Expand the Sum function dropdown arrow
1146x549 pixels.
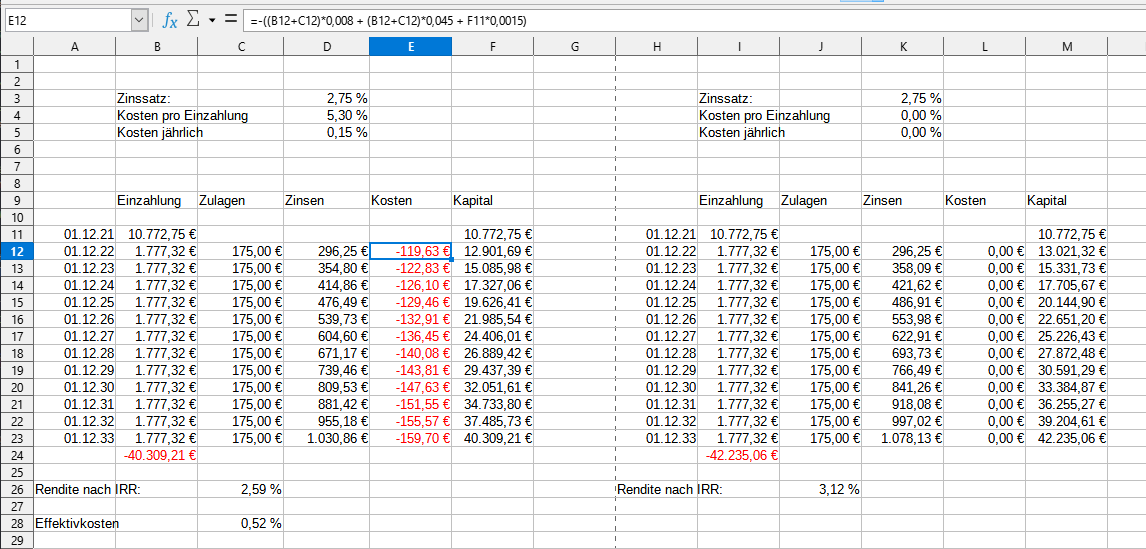point(212,20)
